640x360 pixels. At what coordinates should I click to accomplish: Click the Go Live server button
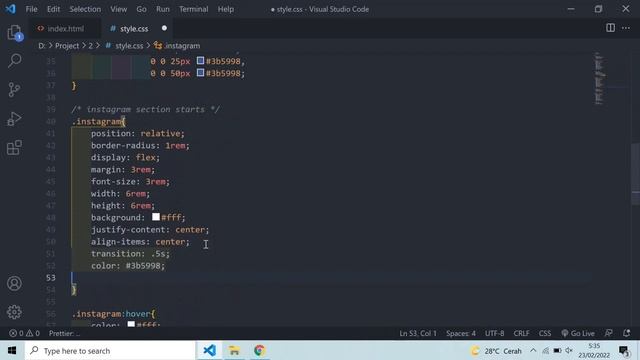[x=578, y=333]
